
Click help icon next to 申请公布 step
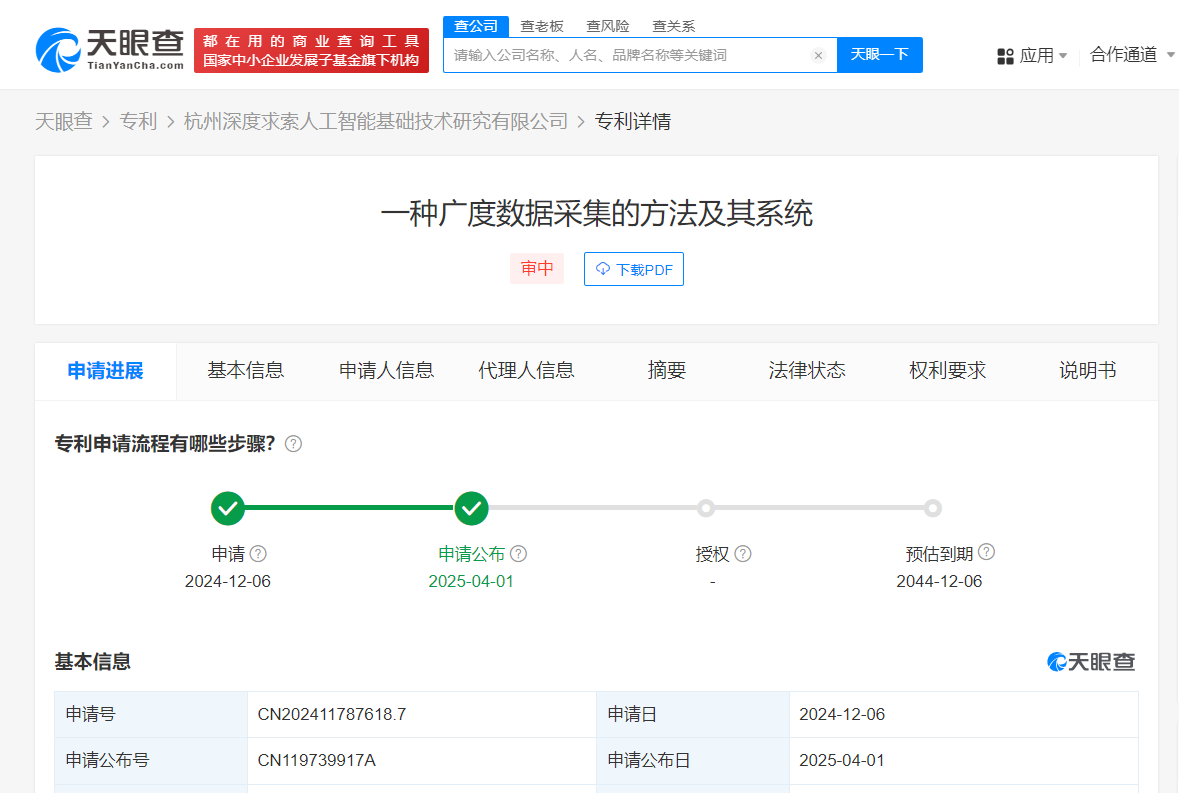tap(518, 554)
